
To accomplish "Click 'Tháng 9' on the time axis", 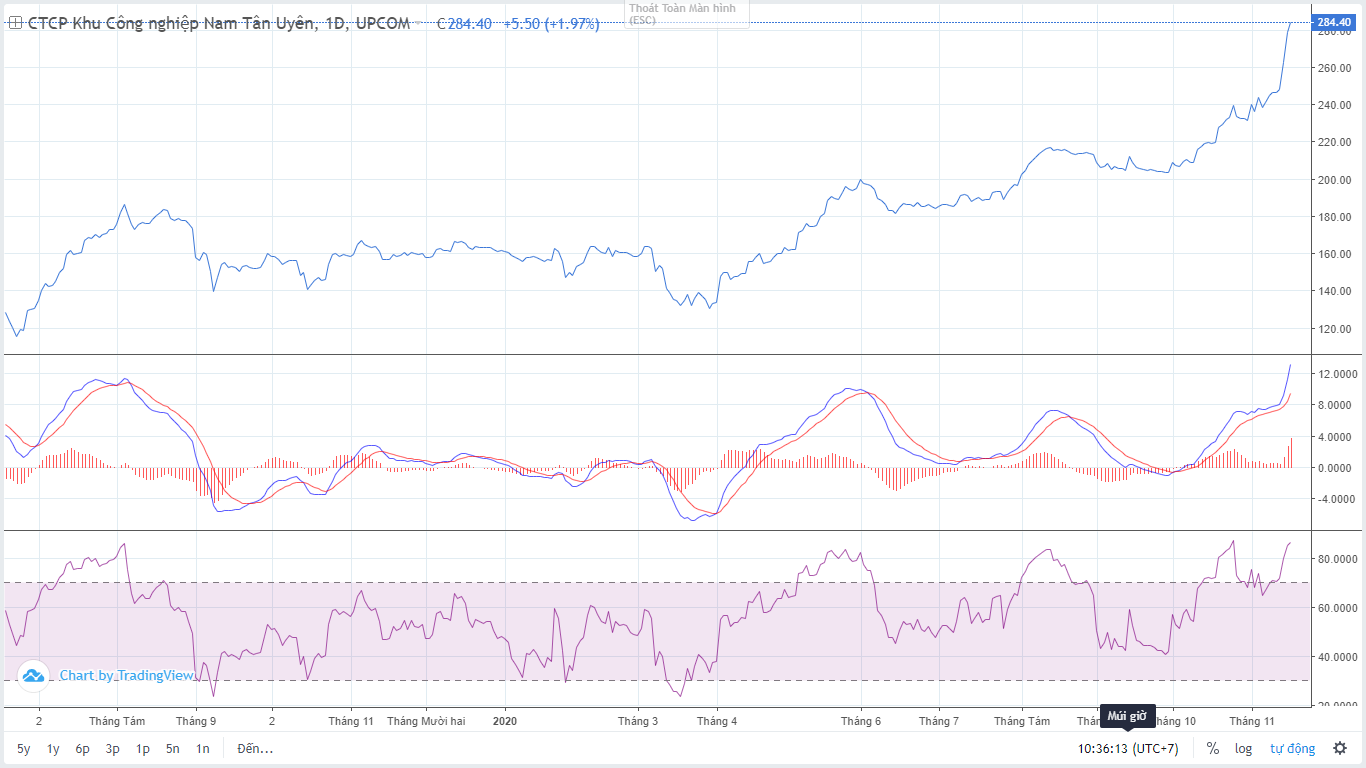I will pyautogui.click(x=196, y=721).
